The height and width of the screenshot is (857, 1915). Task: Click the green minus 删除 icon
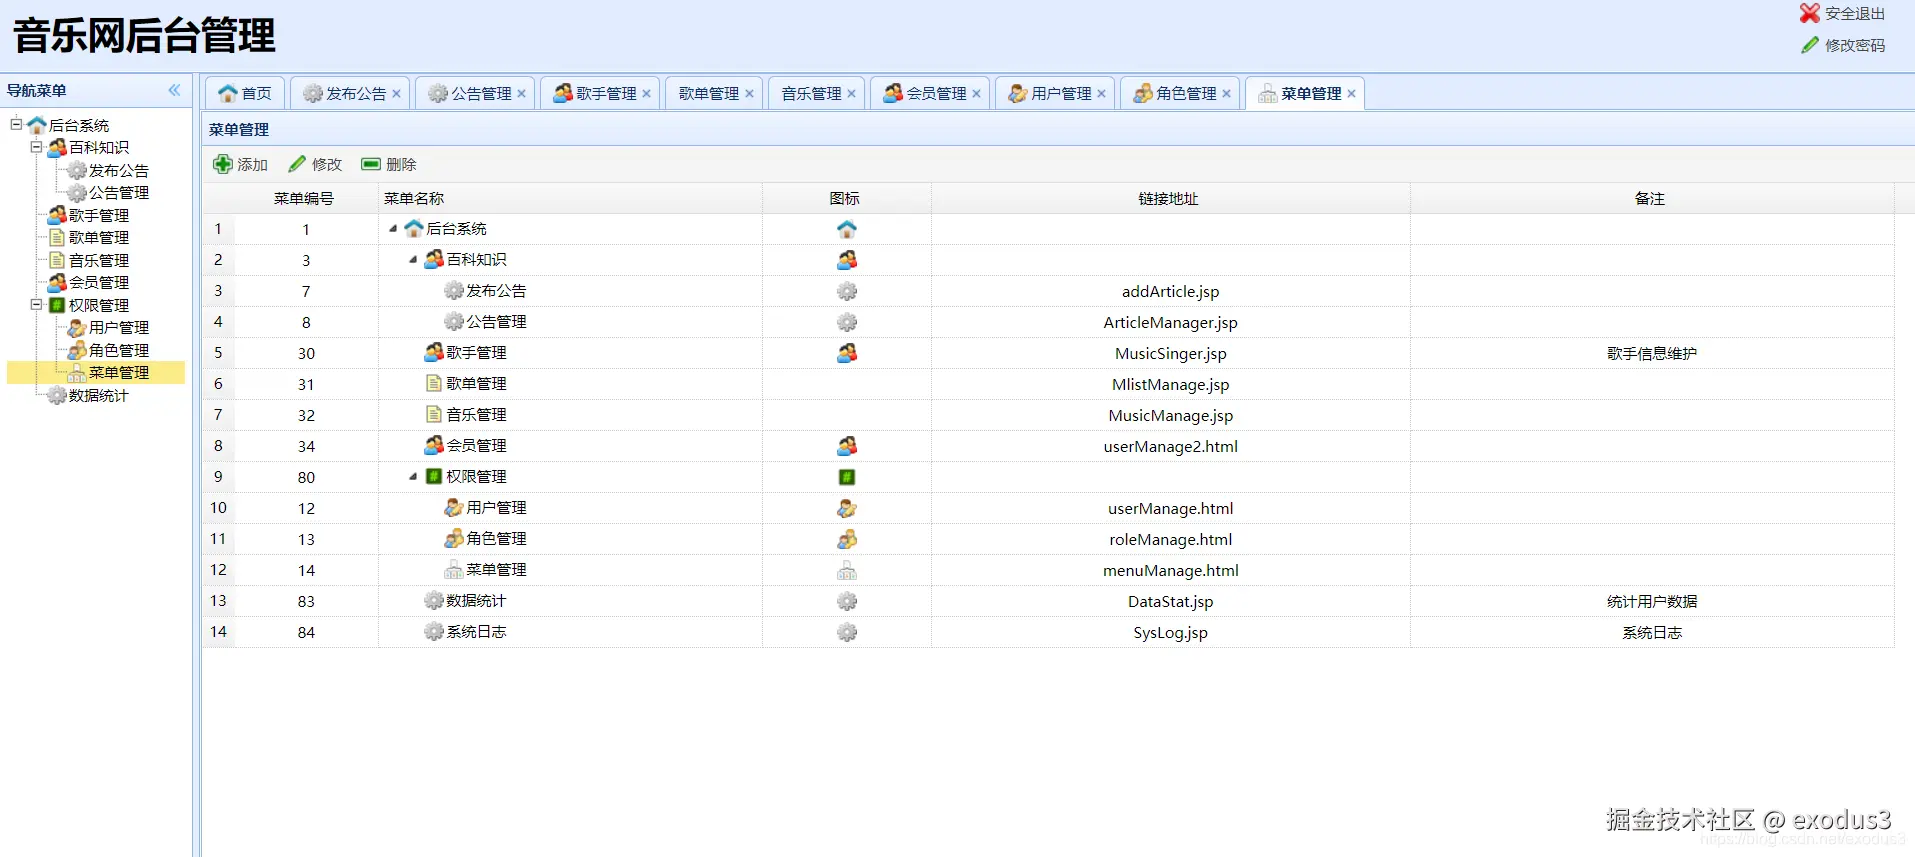[x=371, y=164]
